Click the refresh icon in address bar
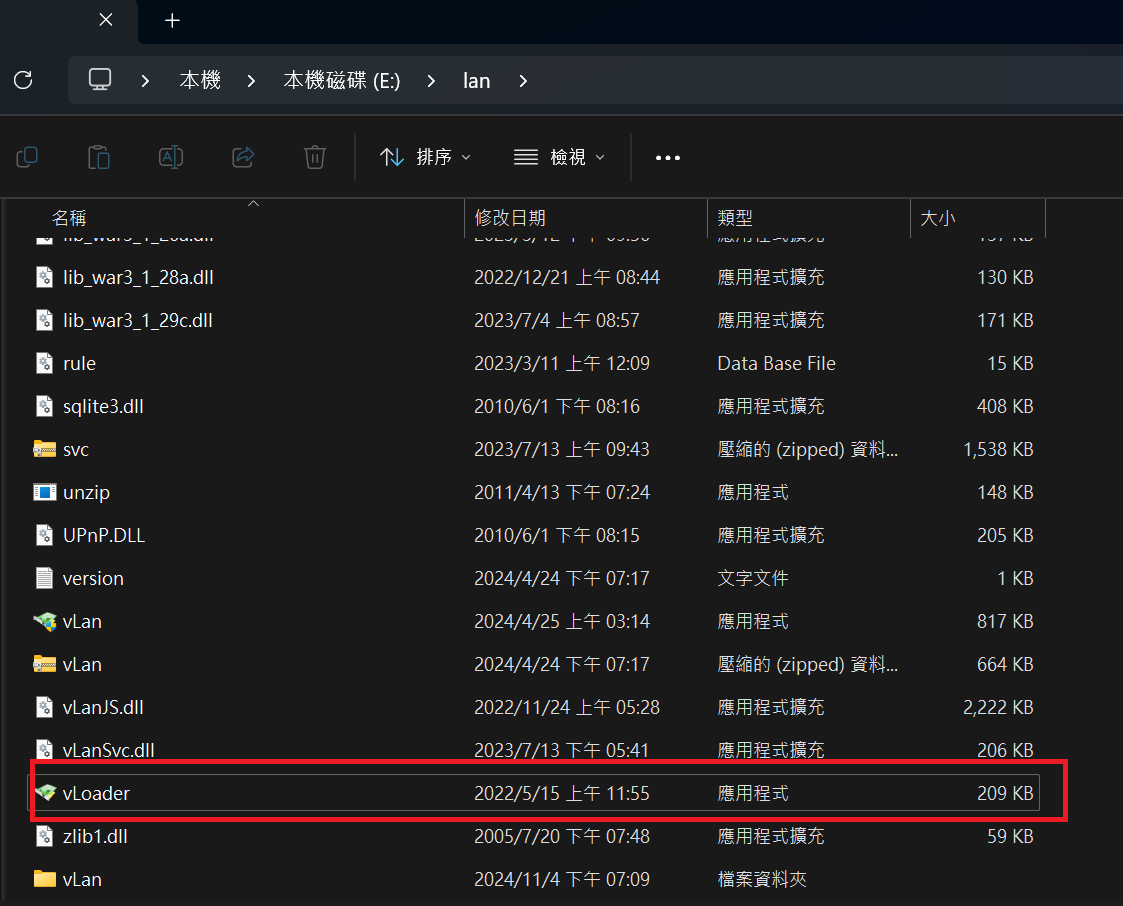Image resolution: width=1123 pixels, height=906 pixels. point(23,80)
